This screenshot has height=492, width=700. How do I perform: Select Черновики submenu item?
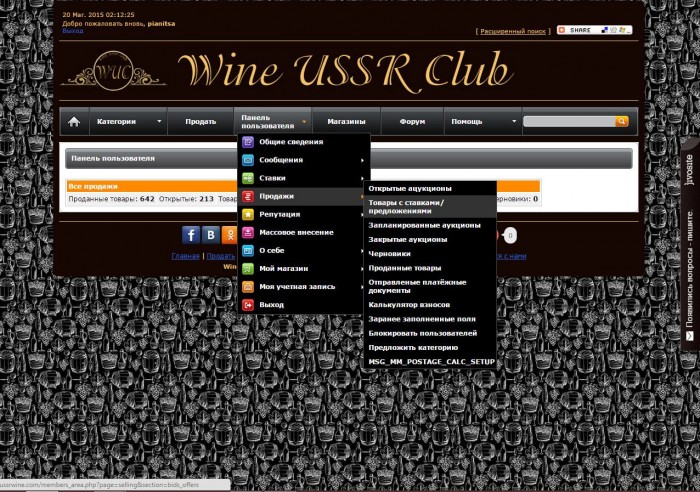[x=430, y=254]
